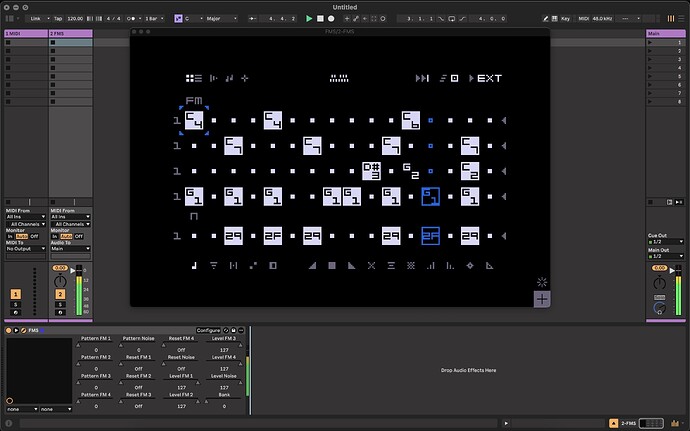The height and width of the screenshot is (431, 690).
Task: Open the 1 Bar quantization dropdown
Action: (154, 18)
